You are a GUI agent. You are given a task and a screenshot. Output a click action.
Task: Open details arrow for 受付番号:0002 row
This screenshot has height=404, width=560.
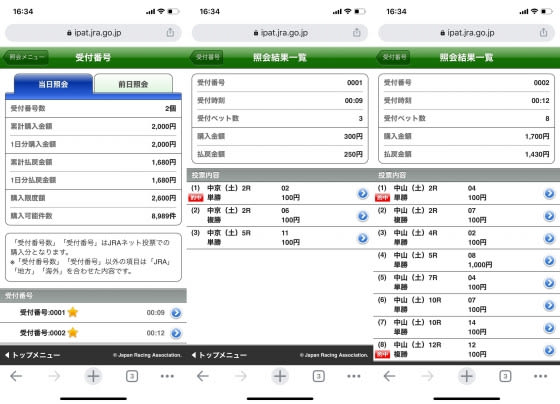click(x=176, y=333)
